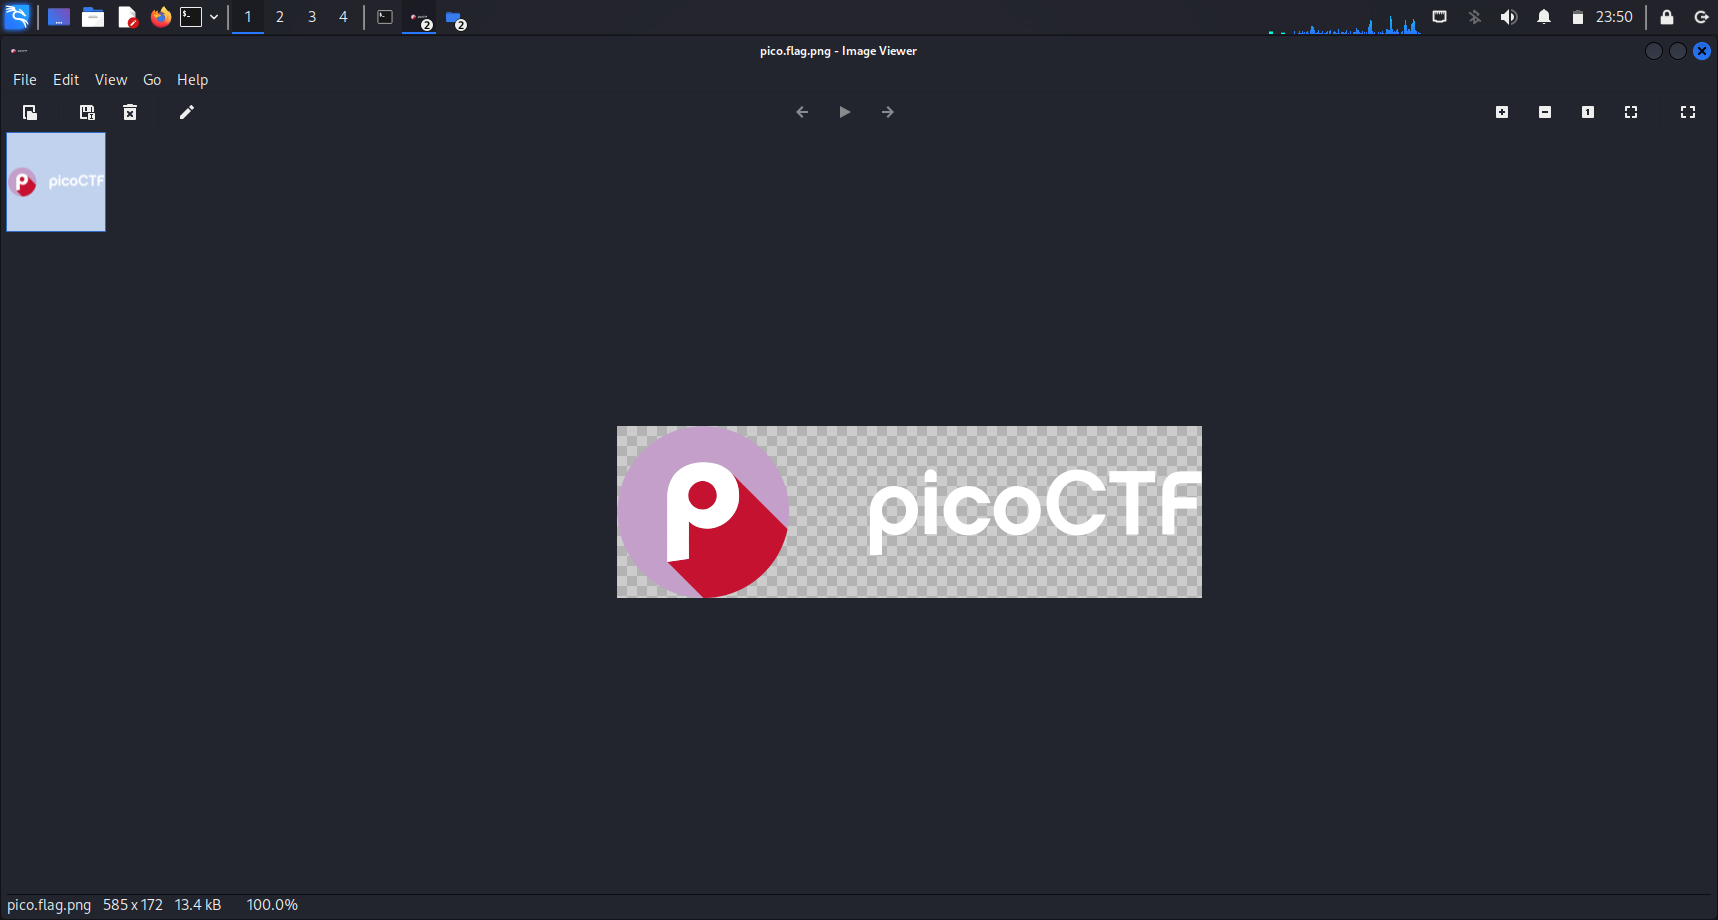Open the Go menu
The width and height of the screenshot is (1718, 920).
pyautogui.click(x=152, y=80)
